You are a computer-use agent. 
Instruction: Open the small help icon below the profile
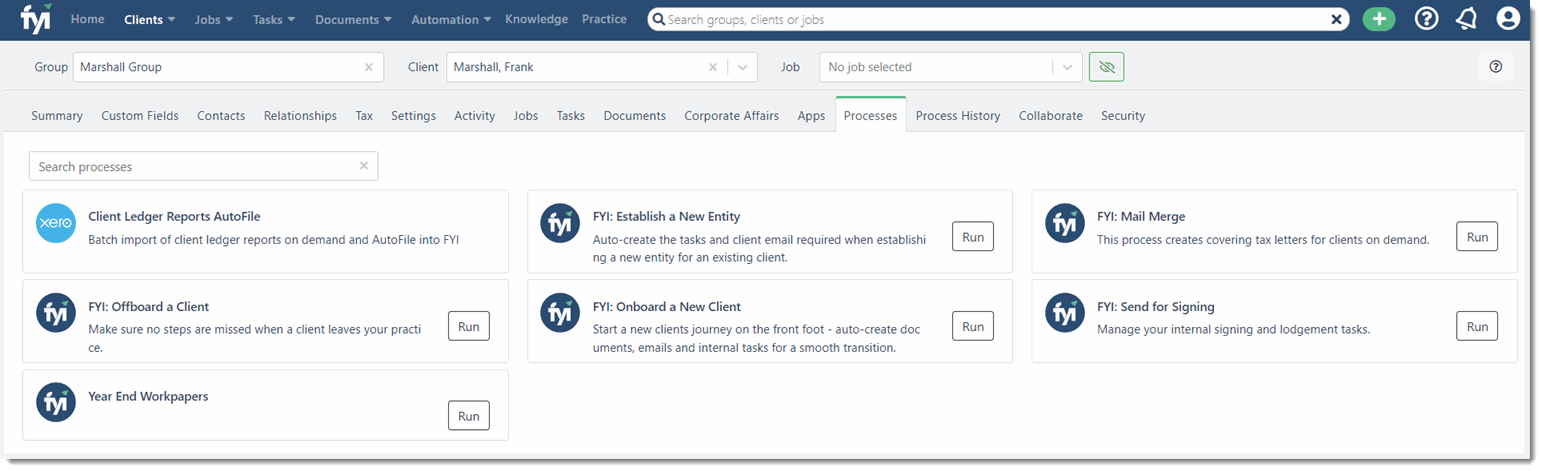[x=1496, y=67]
